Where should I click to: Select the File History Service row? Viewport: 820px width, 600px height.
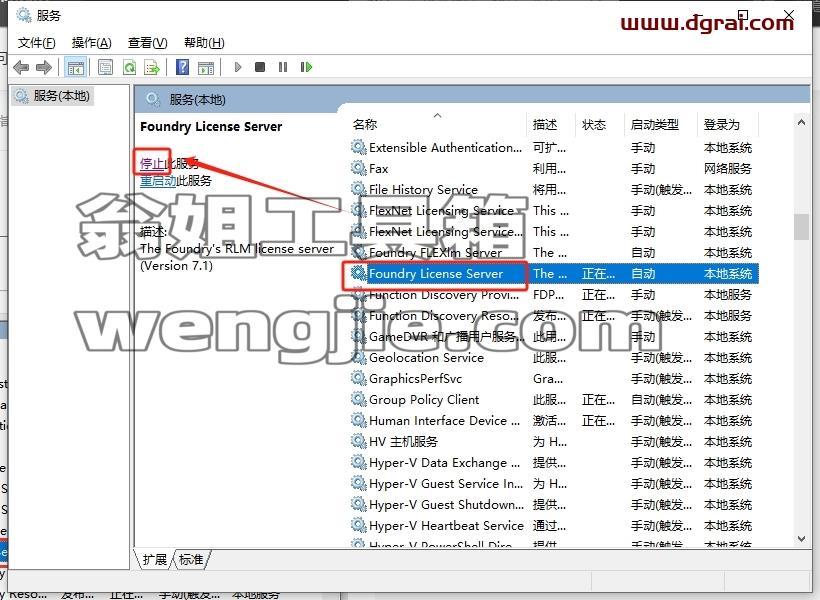553,189
